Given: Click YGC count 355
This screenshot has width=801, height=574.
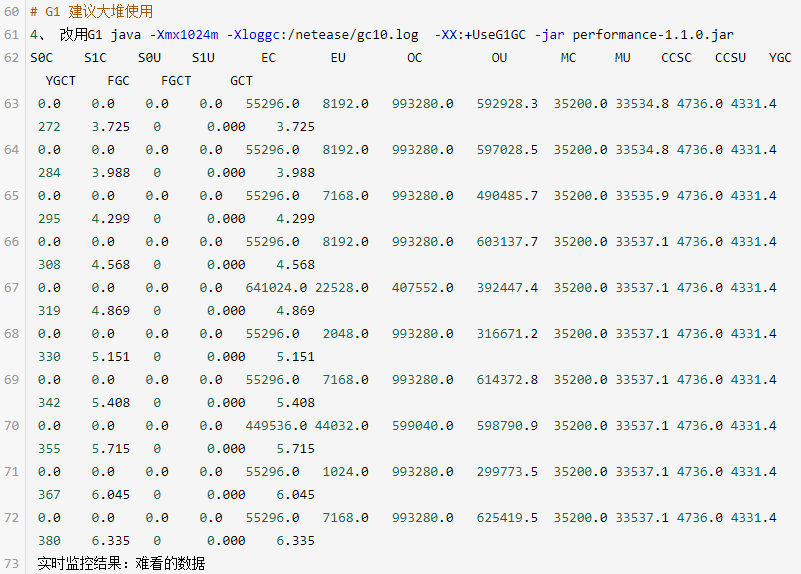Looking at the screenshot, I should [49, 448].
